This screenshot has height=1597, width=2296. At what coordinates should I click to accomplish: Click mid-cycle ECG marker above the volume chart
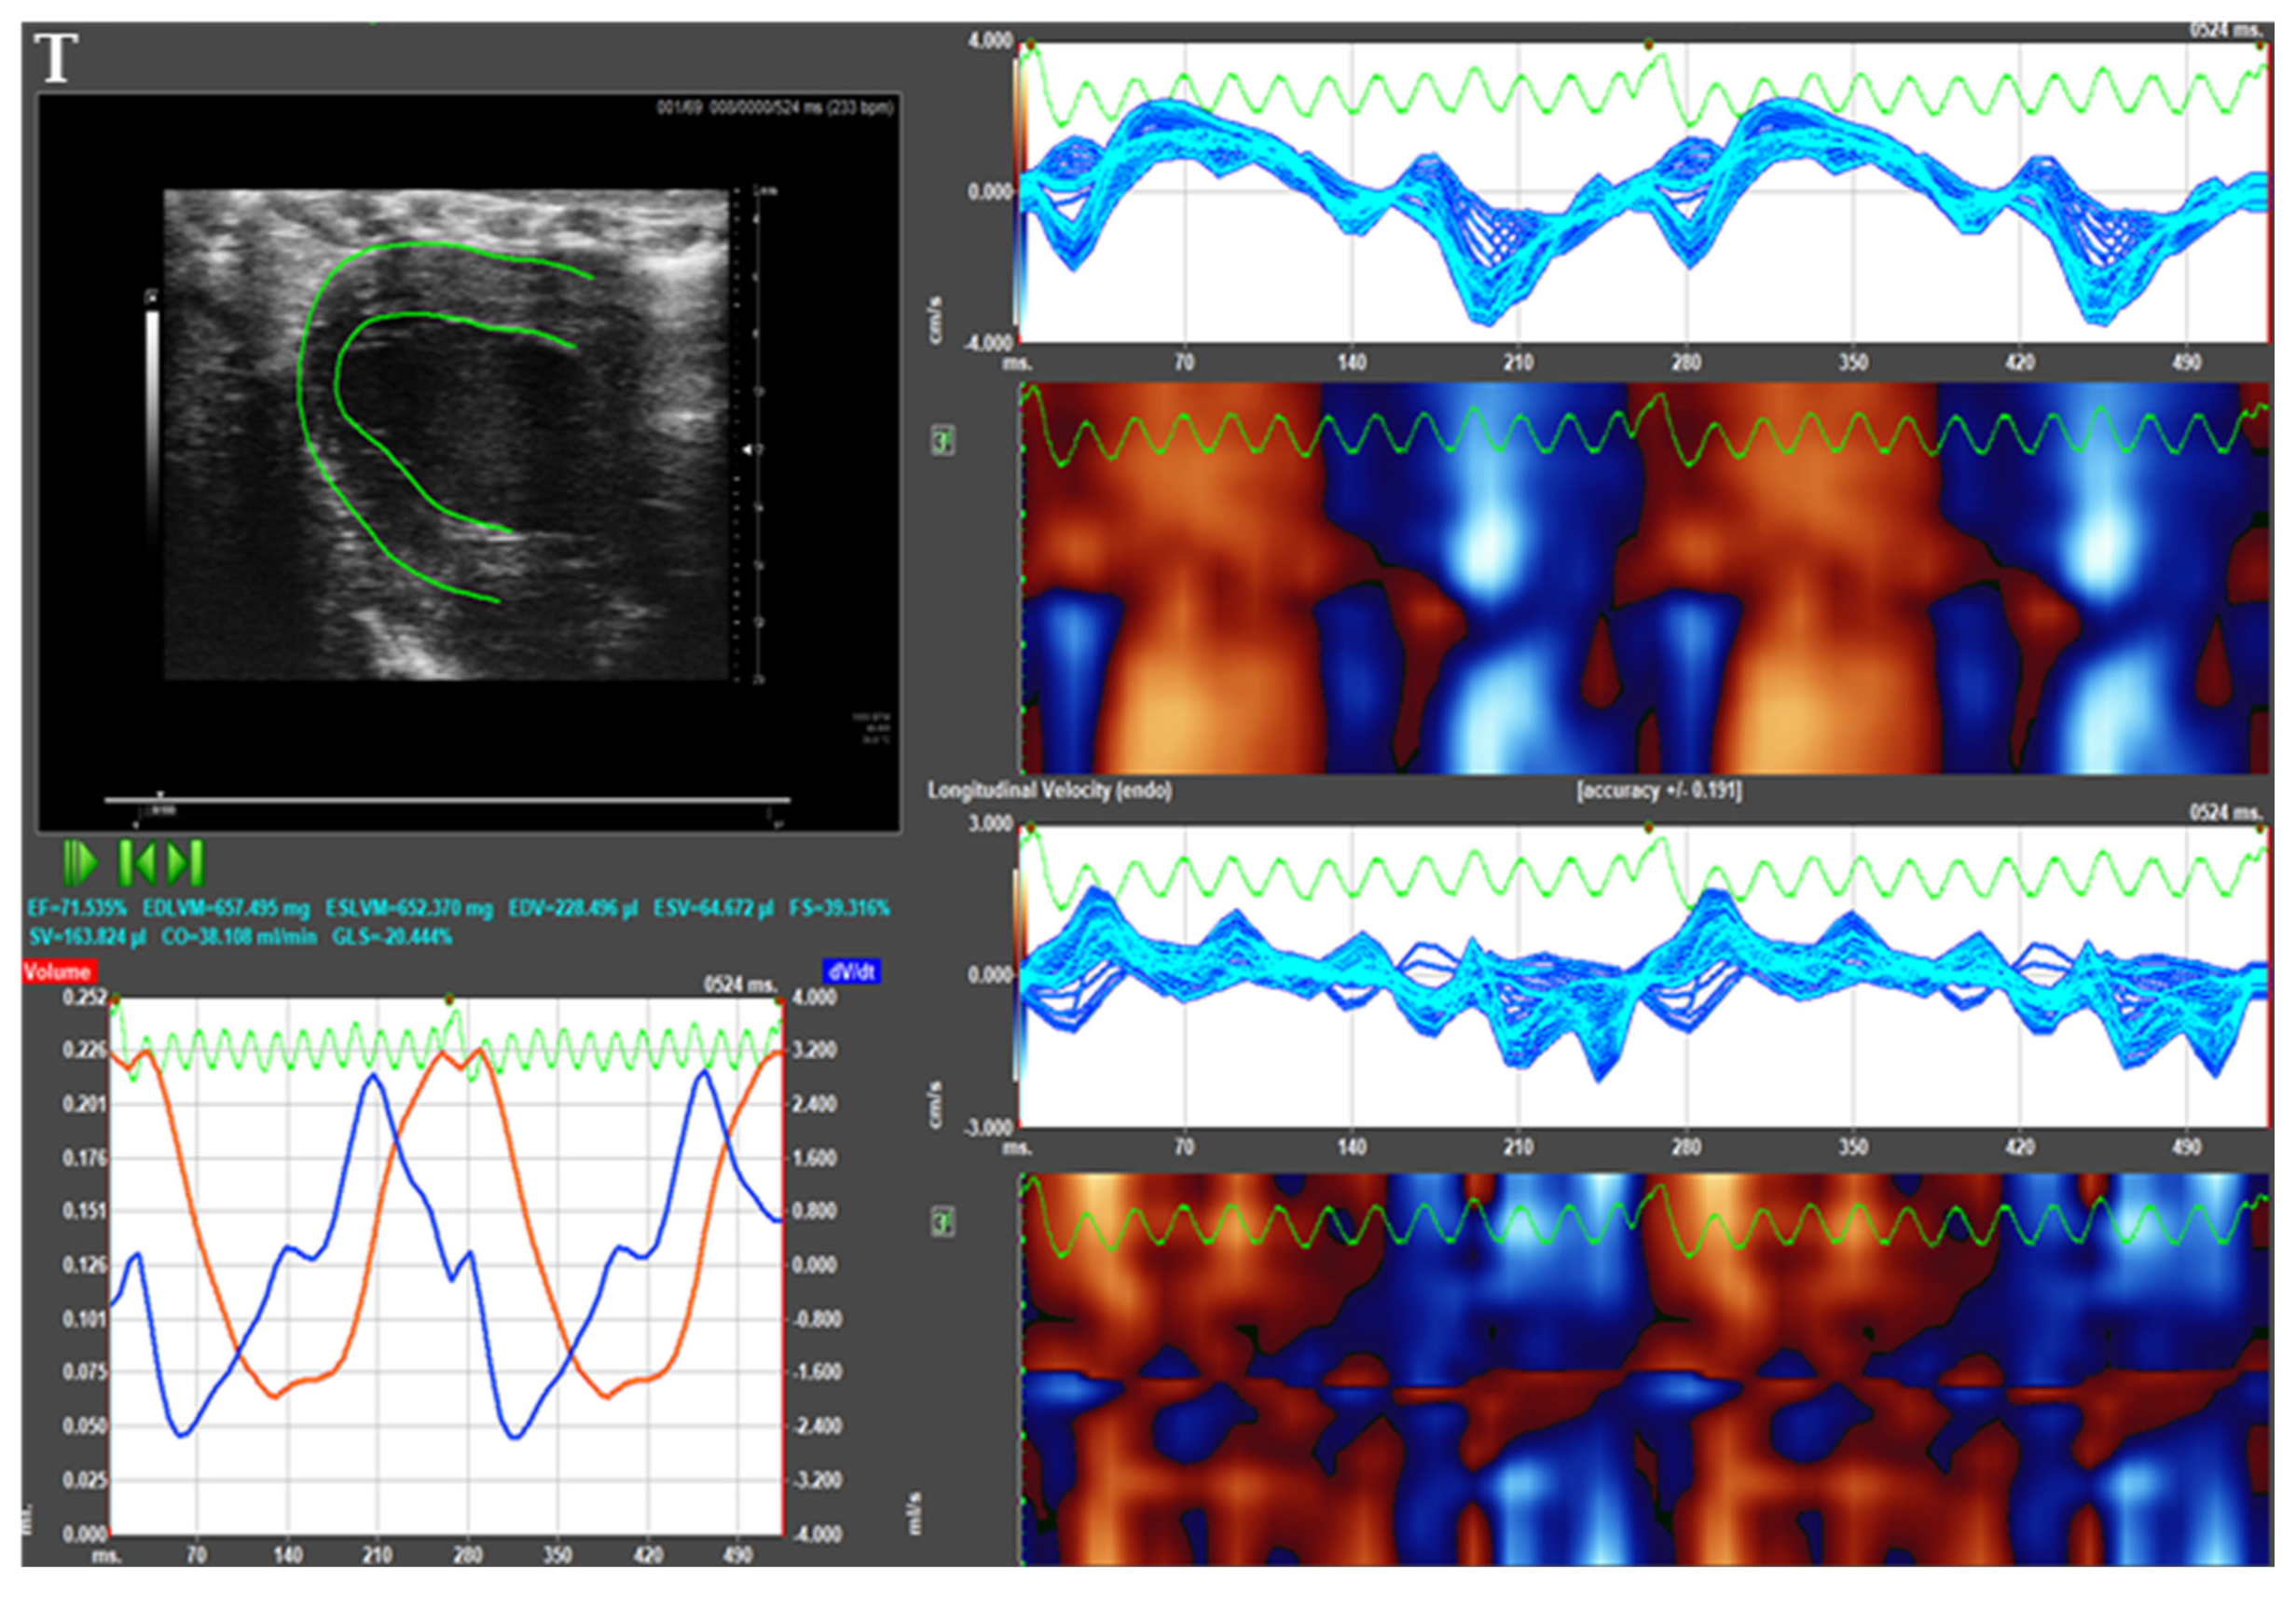point(449,999)
